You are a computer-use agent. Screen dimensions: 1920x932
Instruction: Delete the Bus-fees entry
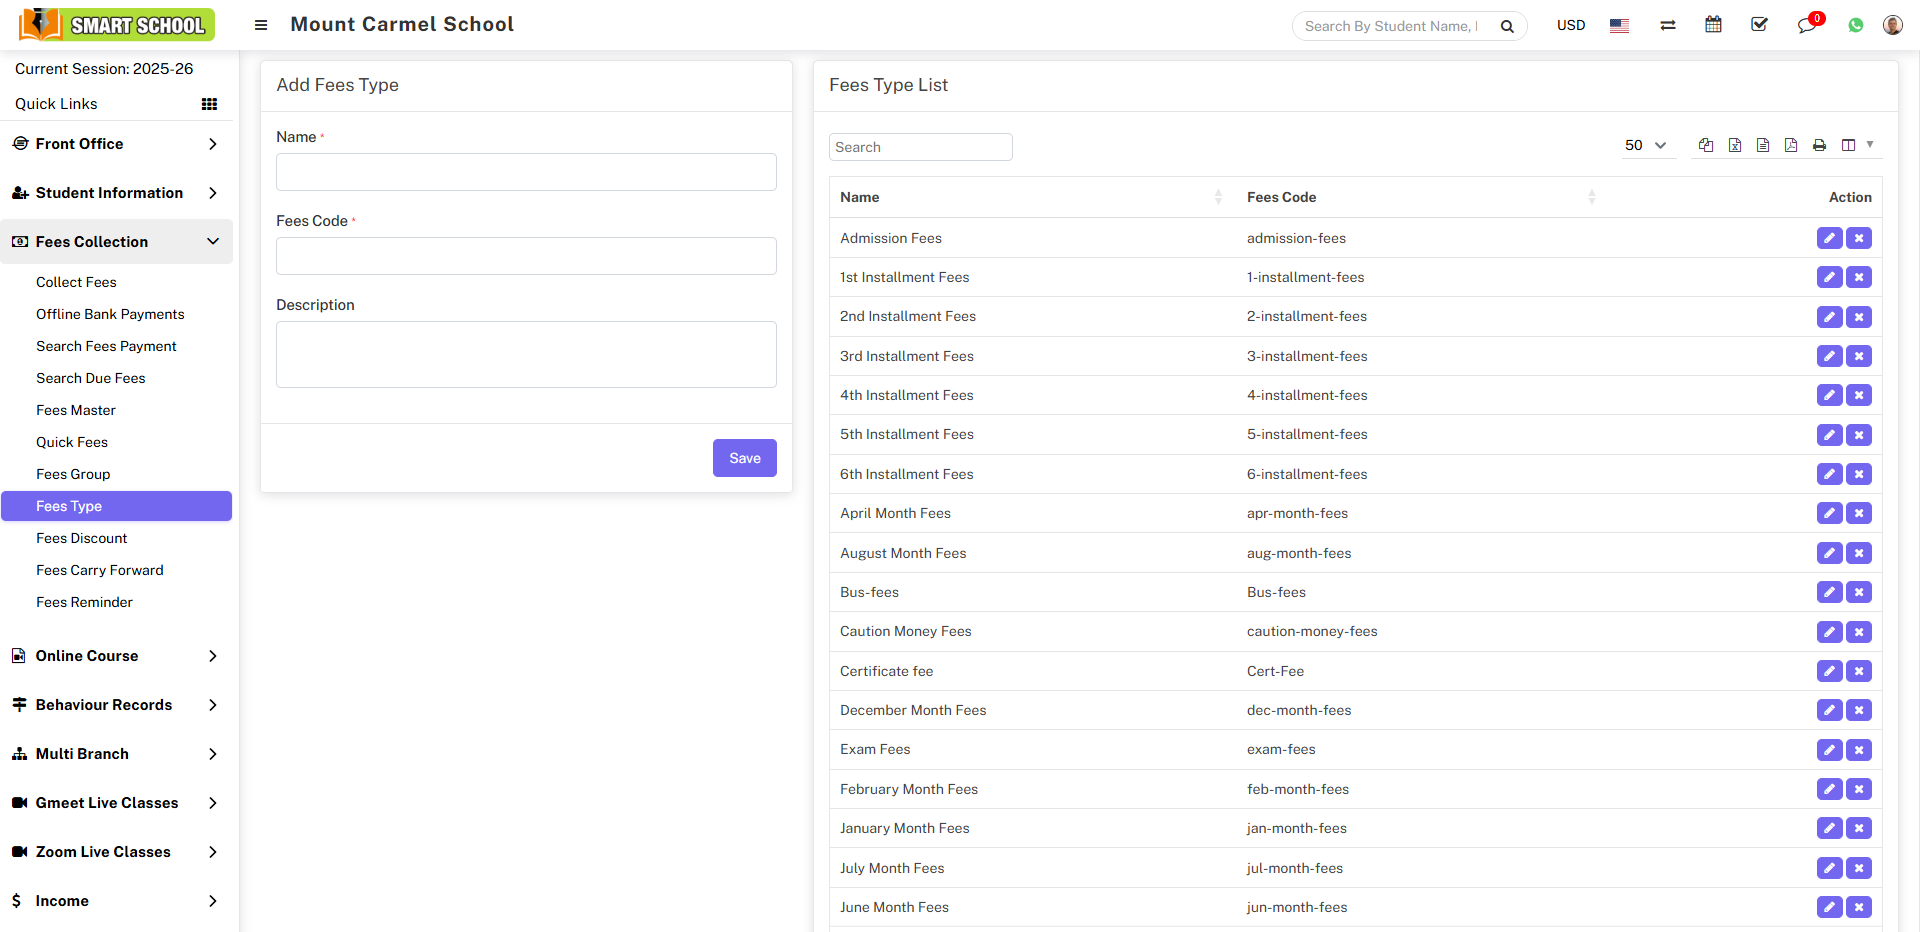click(x=1859, y=592)
